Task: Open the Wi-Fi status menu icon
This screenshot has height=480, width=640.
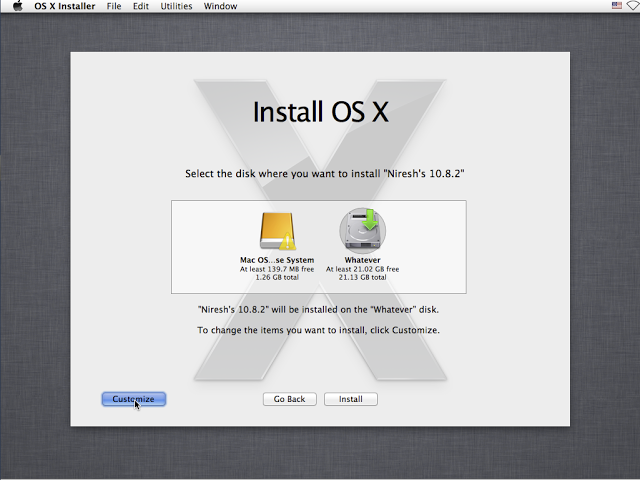Action: (x=632, y=6)
